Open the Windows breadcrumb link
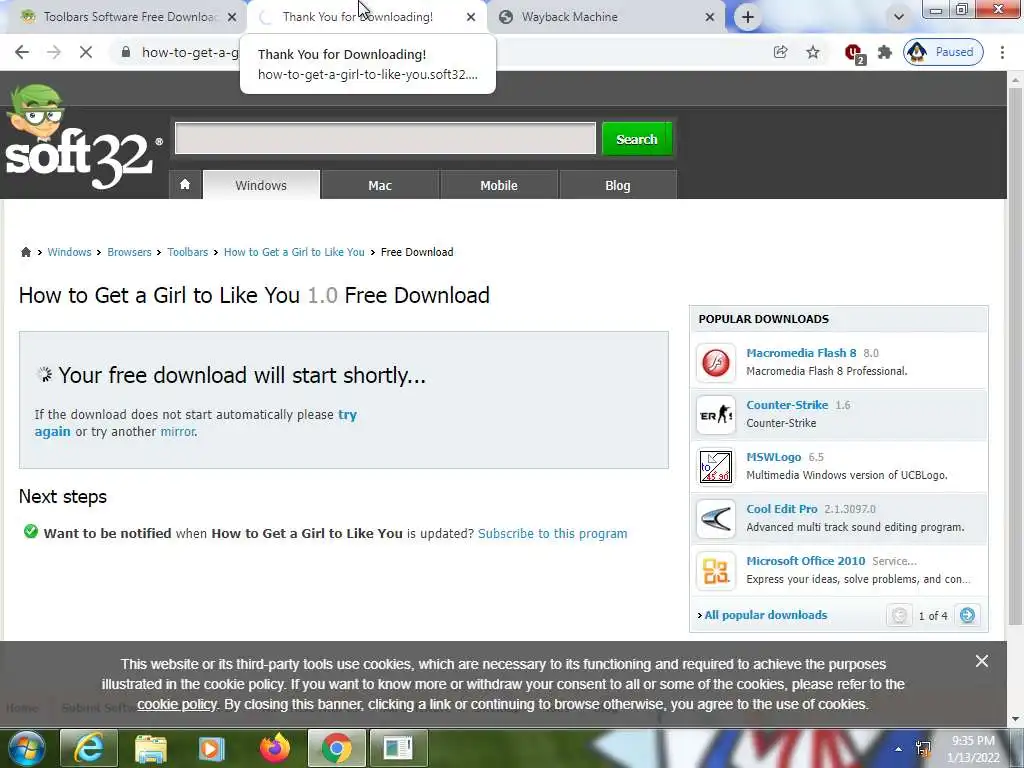This screenshot has width=1024, height=768. coord(69,252)
